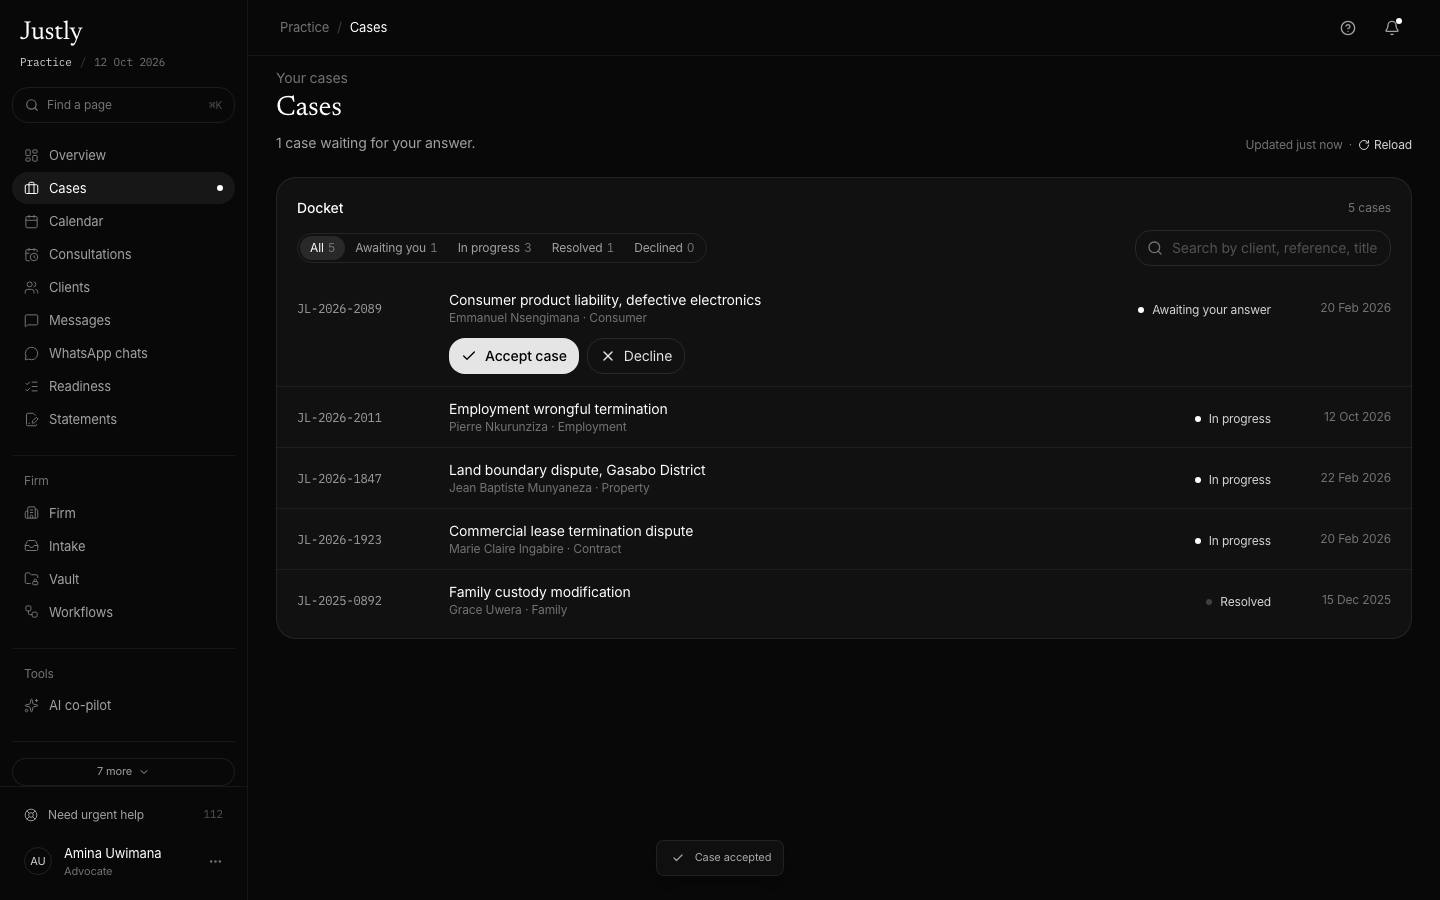Click the Case accepted toast notification

[720, 858]
